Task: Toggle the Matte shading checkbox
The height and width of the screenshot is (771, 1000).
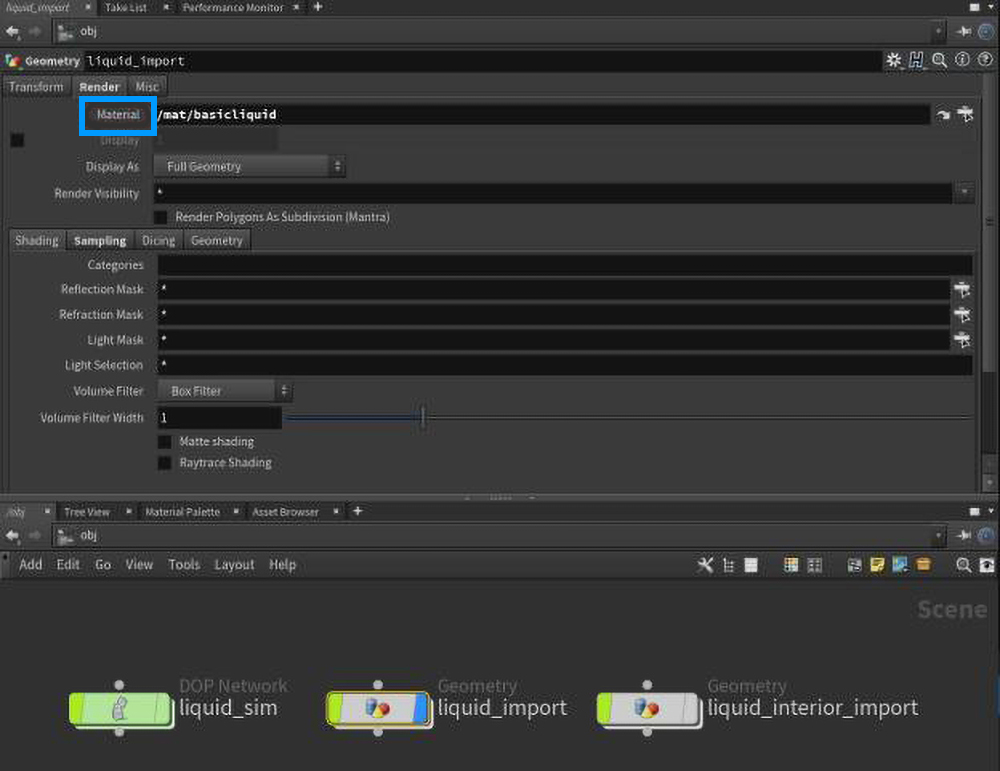Action: click(165, 442)
